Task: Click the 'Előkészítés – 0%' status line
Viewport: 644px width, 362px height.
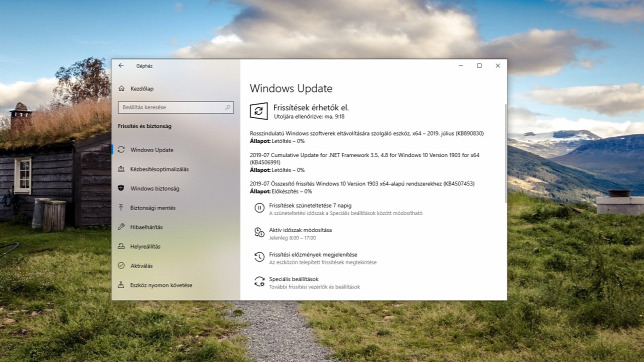Action: click(281, 191)
